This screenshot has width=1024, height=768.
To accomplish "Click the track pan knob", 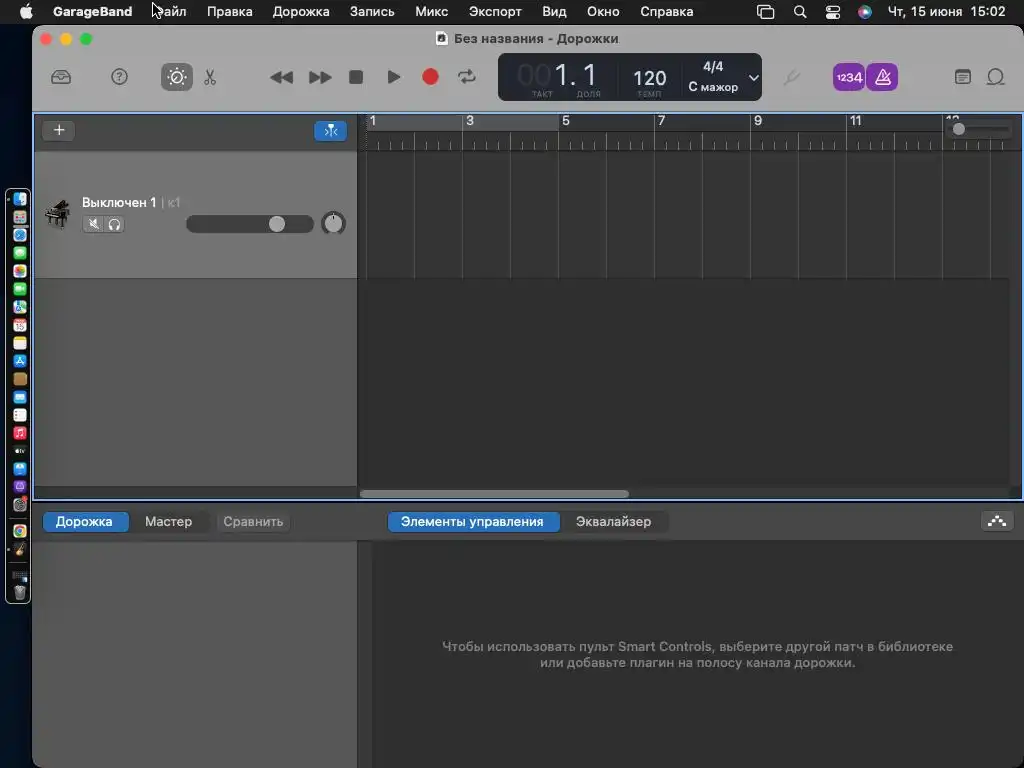I will coord(333,223).
